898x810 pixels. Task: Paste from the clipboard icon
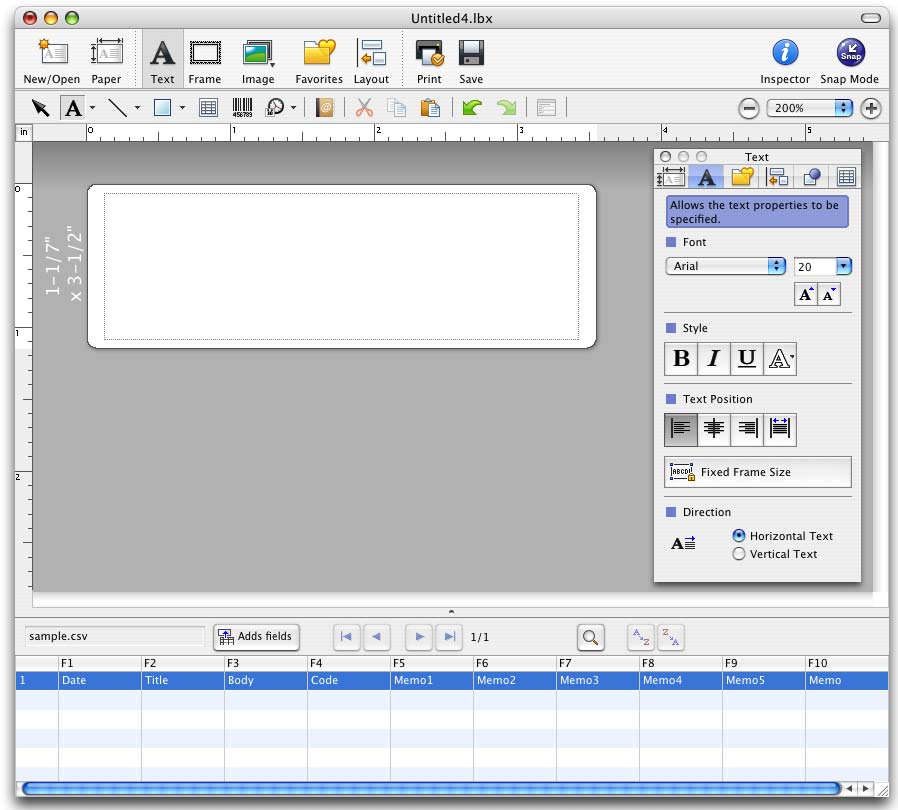coord(430,108)
